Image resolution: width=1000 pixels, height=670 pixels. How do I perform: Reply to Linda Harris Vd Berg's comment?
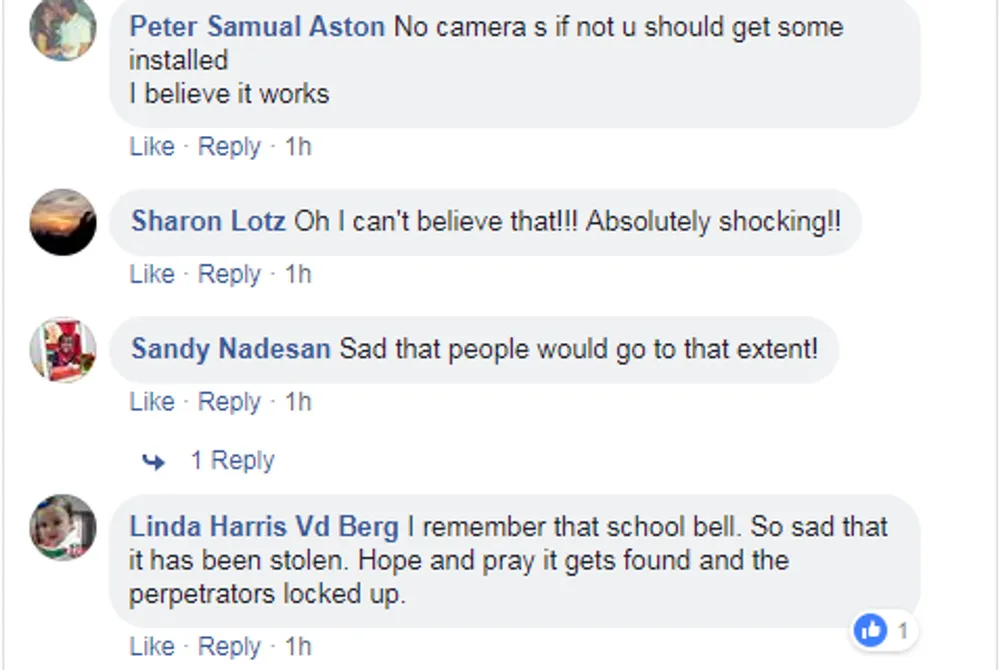[x=229, y=646]
